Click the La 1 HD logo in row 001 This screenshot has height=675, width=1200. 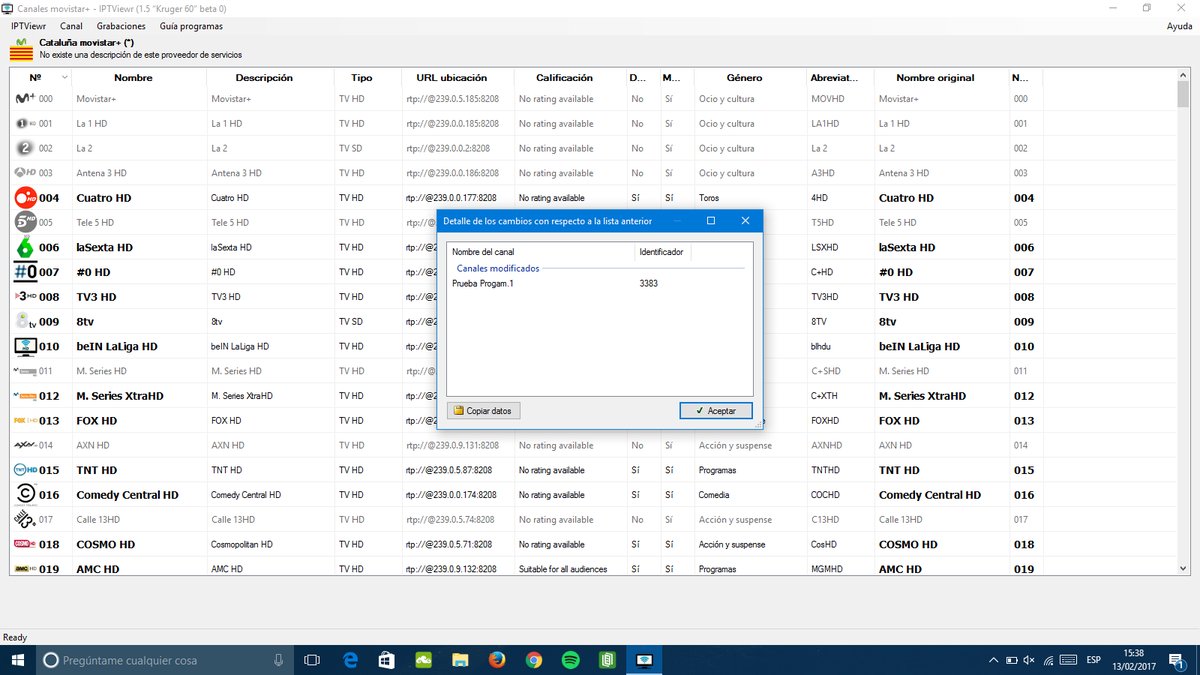point(25,124)
